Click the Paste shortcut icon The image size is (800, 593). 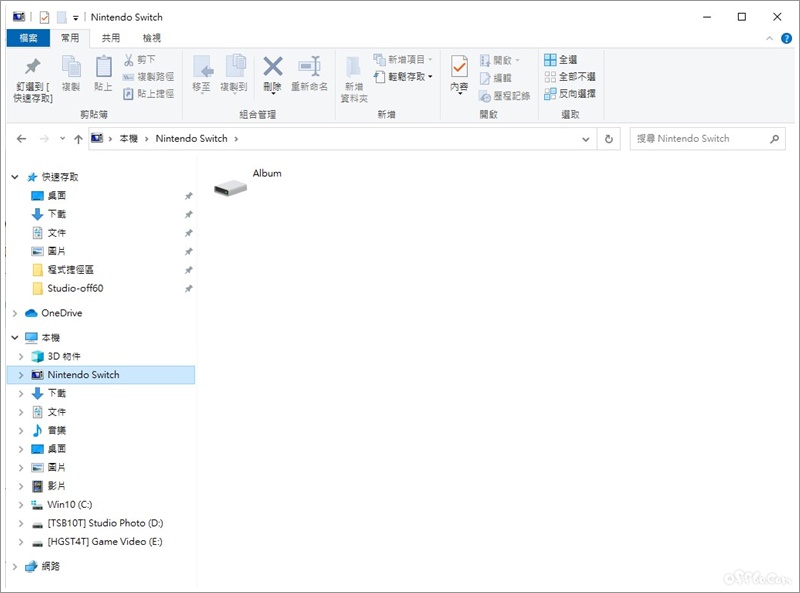(x=129, y=94)
